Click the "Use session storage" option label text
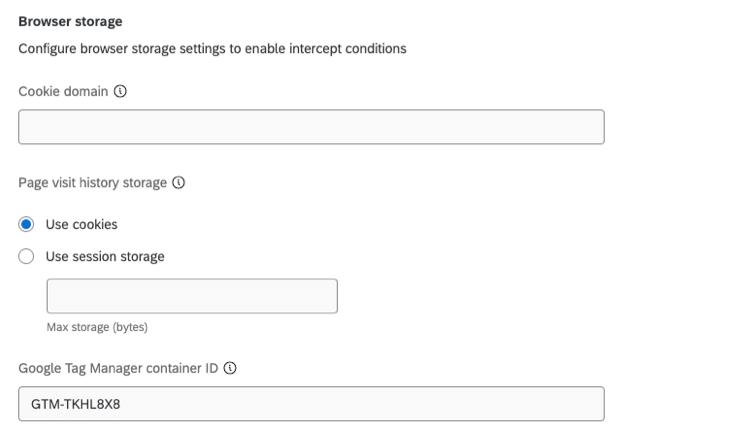 pos(105,256)
